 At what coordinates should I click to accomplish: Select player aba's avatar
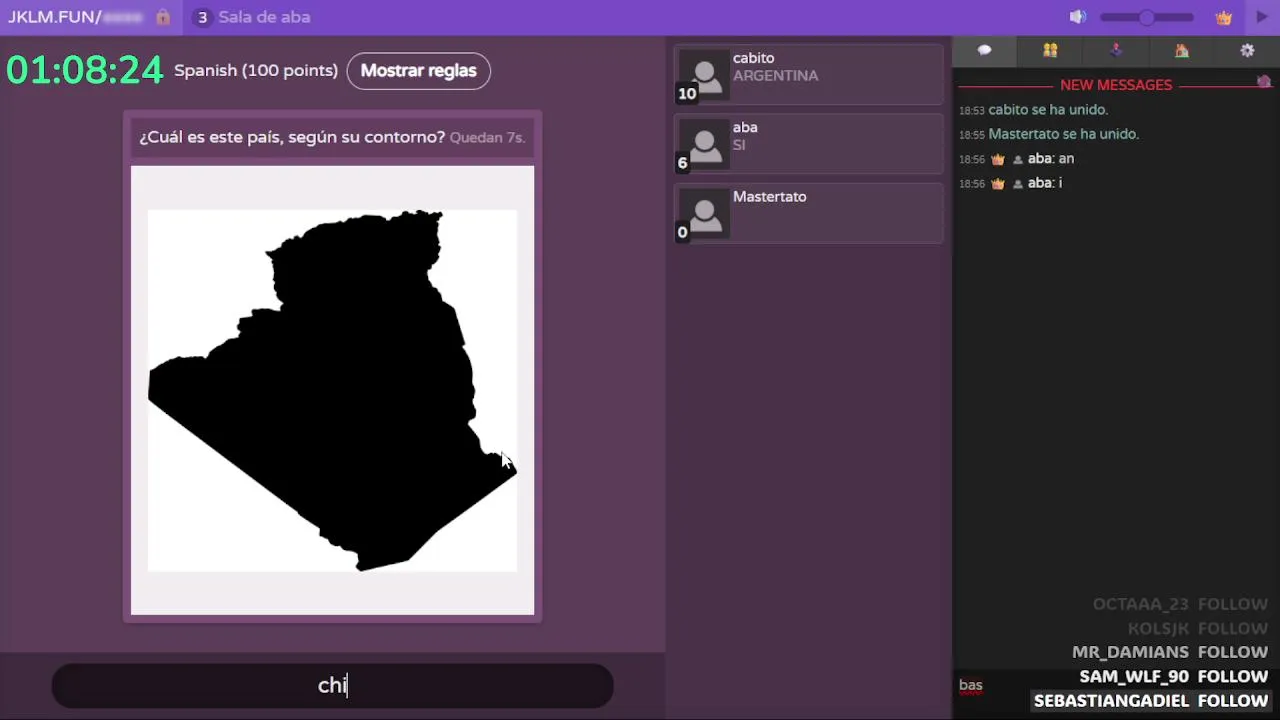[x=704, y=144]
